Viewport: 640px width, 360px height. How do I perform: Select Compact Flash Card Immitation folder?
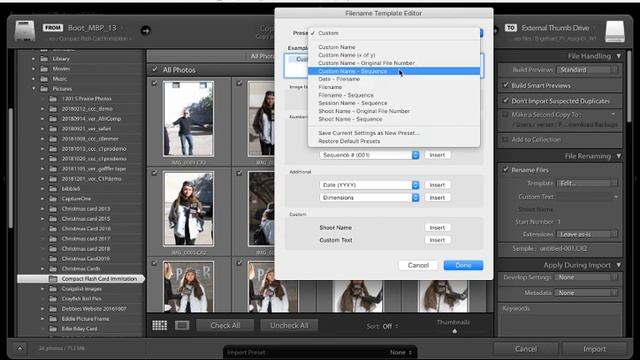point(81,279)
